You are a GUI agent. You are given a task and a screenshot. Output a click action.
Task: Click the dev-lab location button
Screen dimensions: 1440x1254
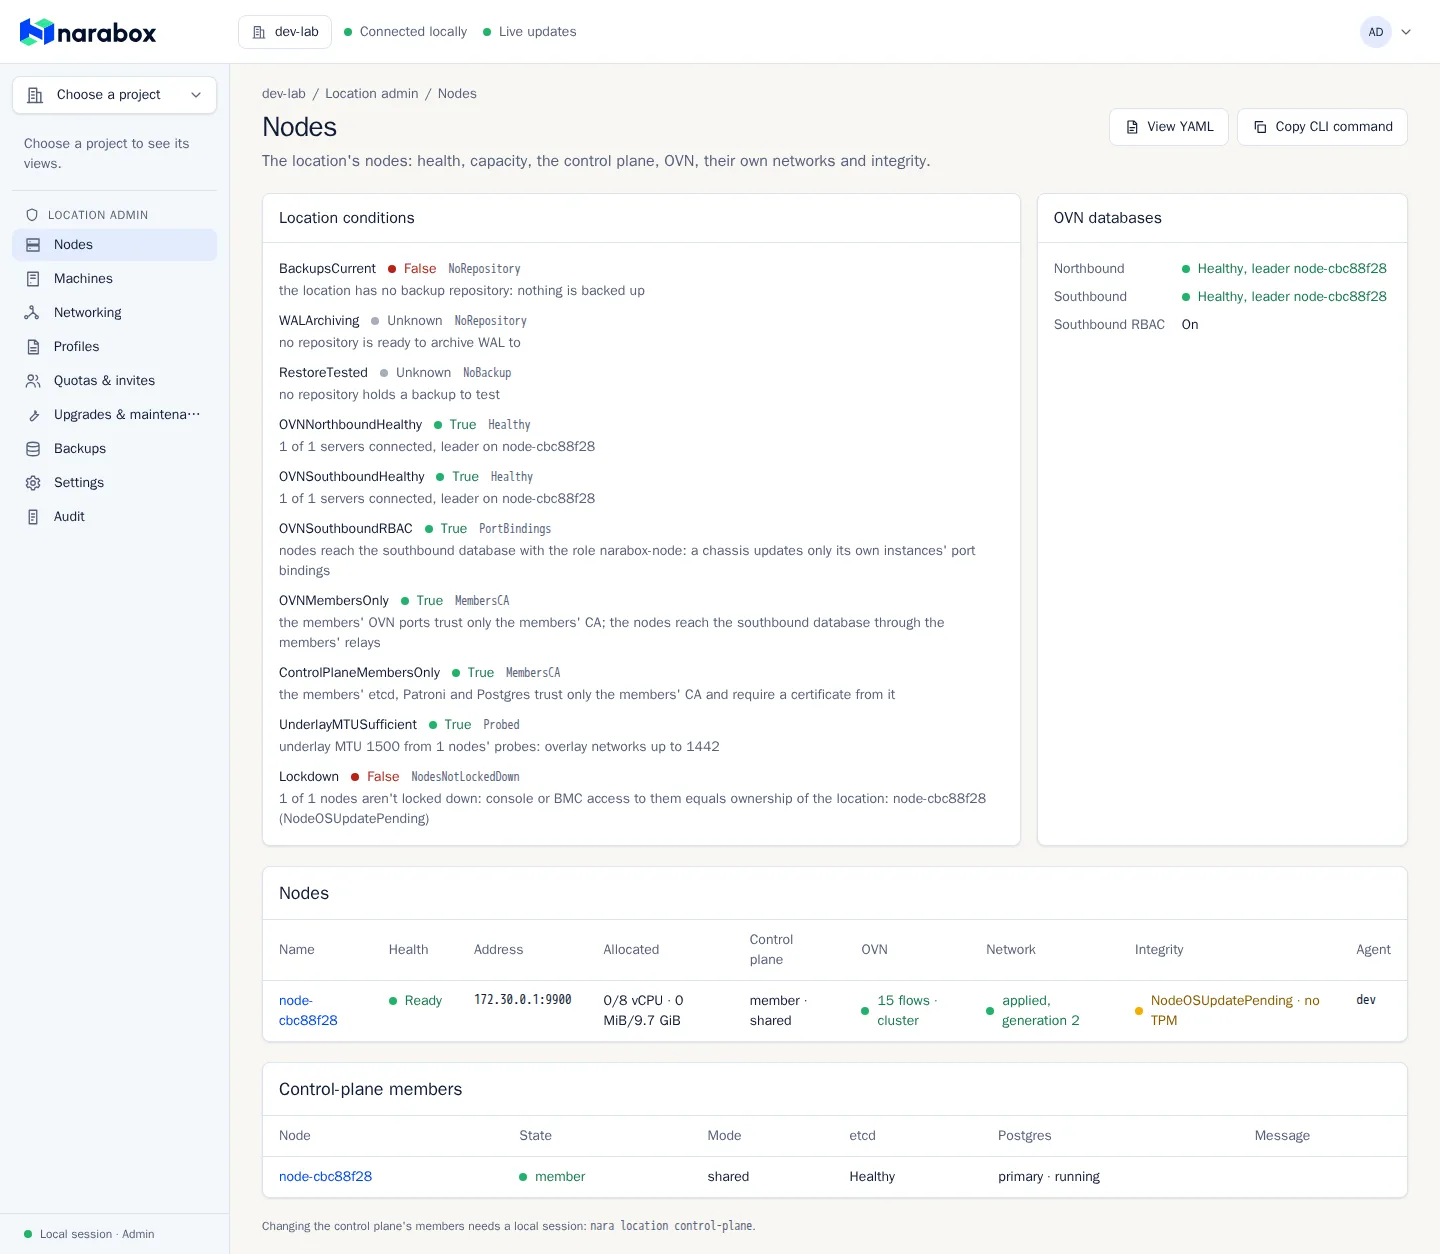tap(285, 32)
